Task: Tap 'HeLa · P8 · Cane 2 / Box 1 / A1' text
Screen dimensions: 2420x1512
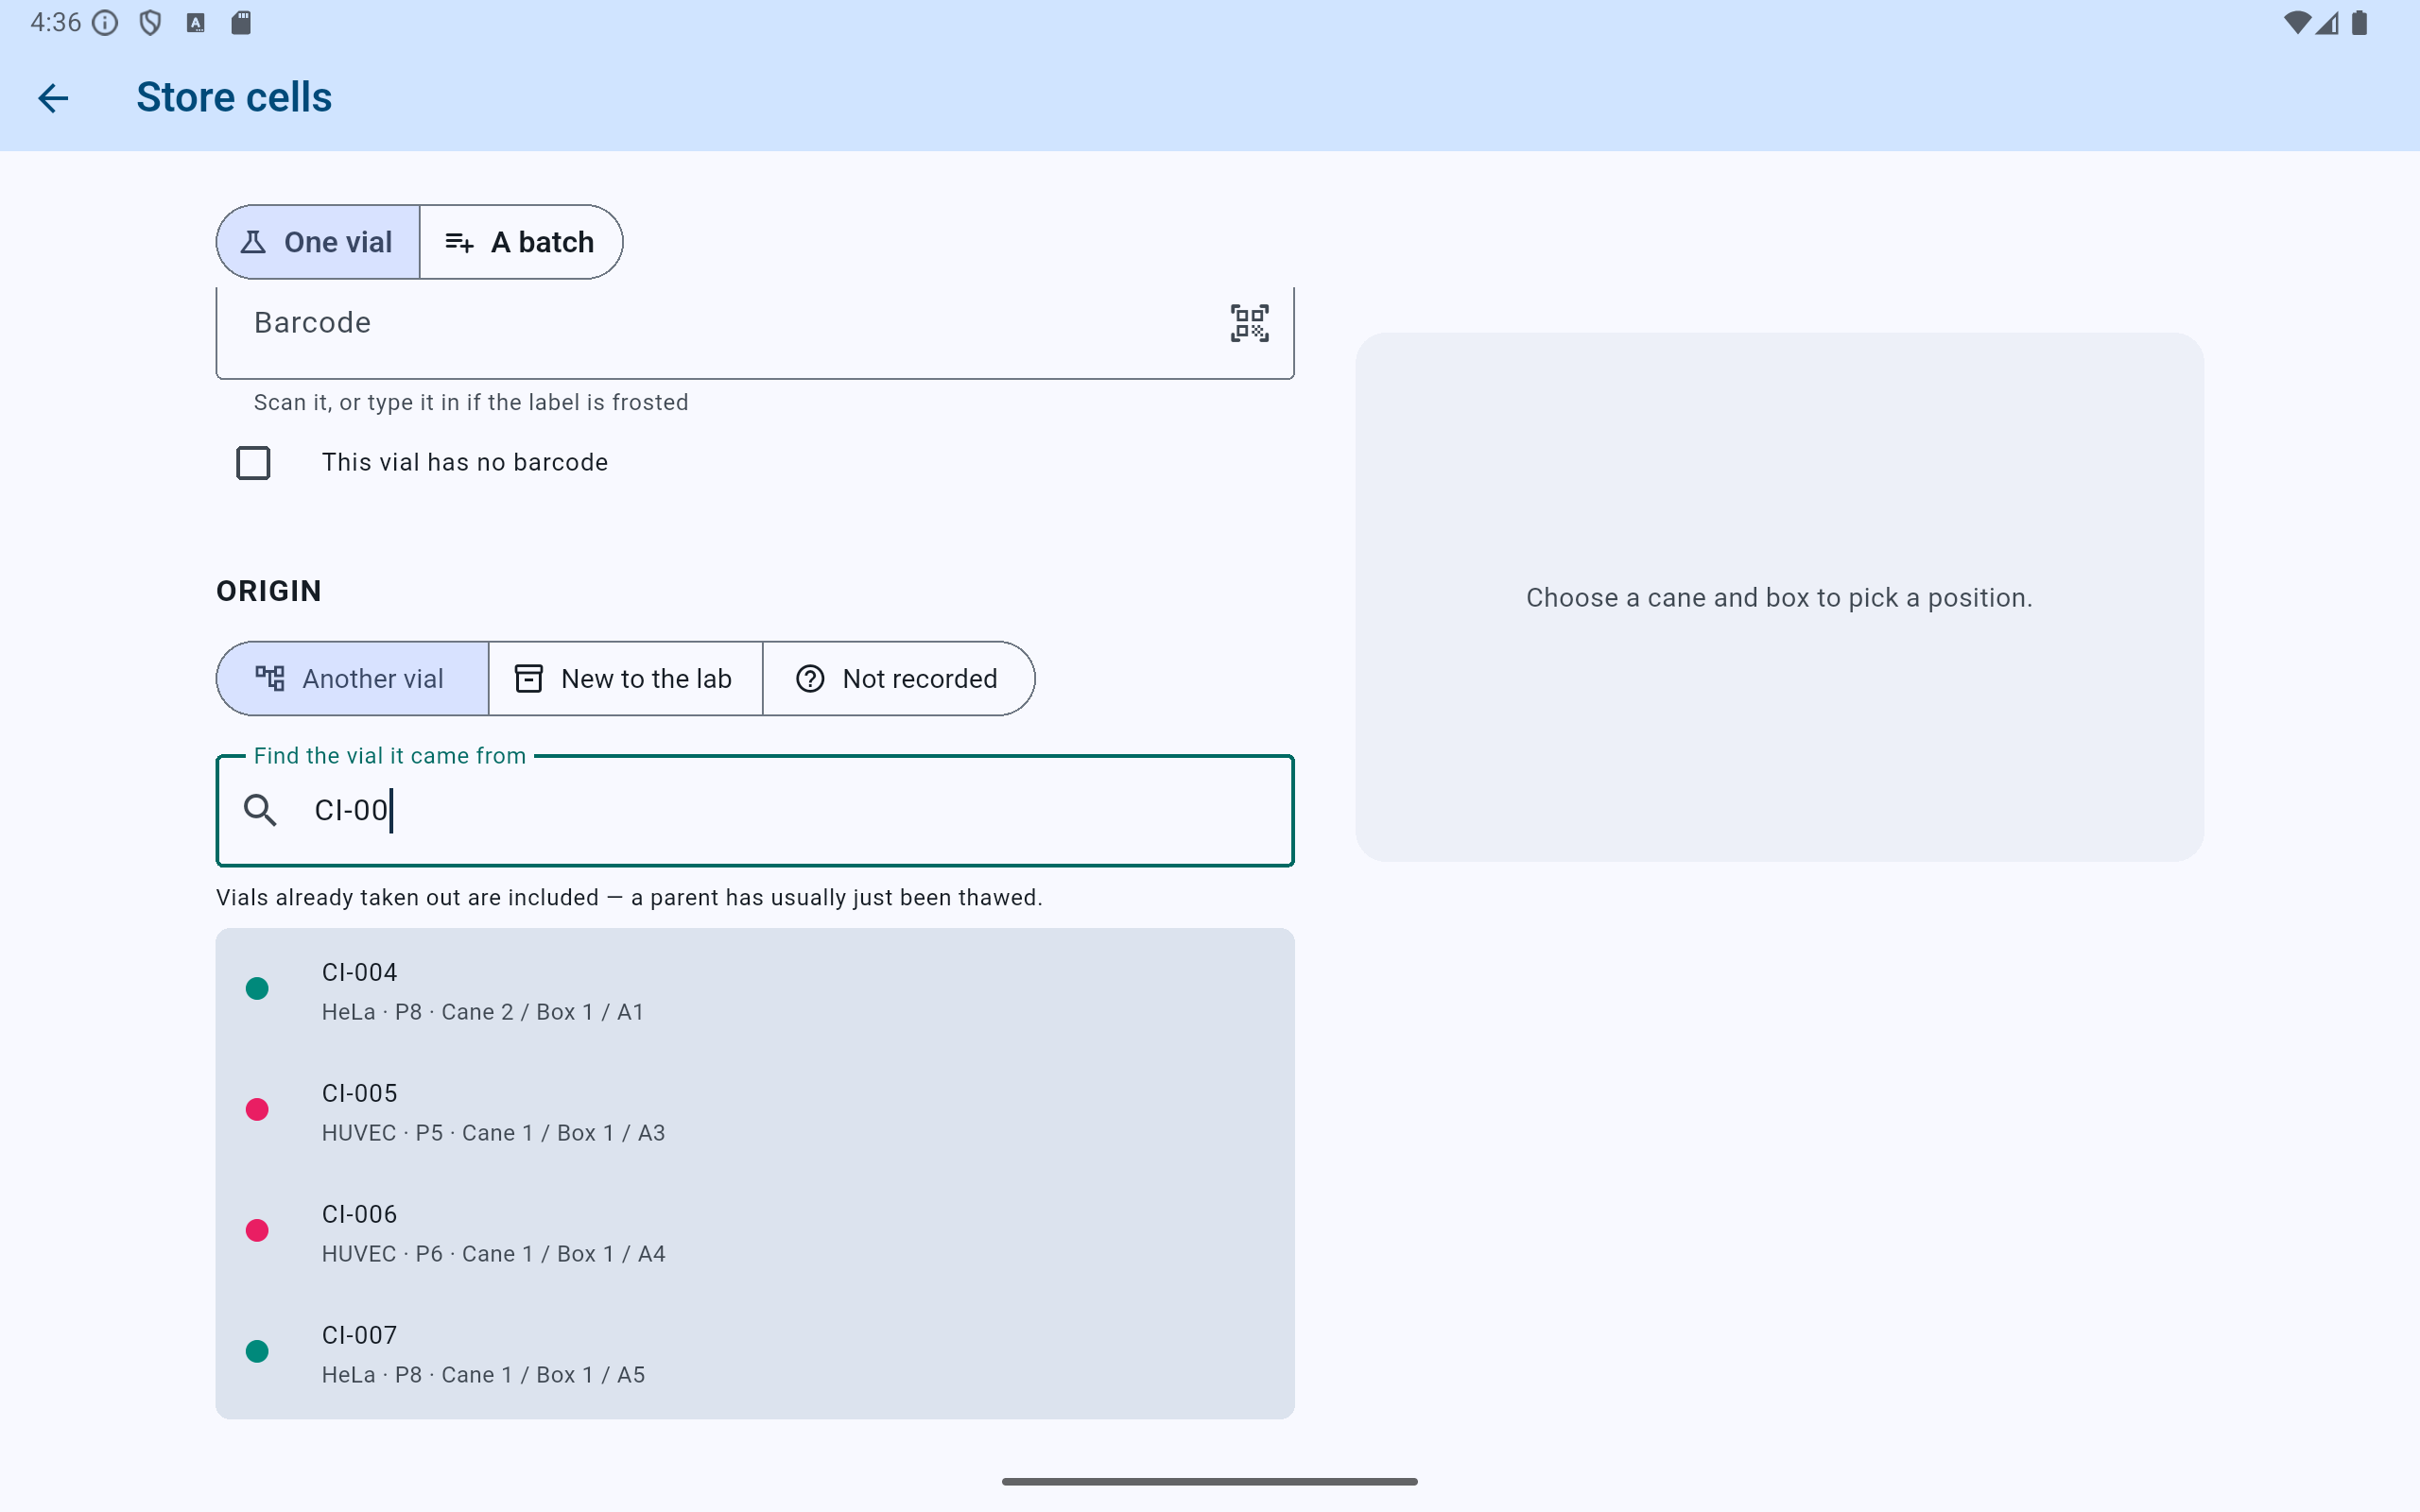Action: (x=483, y=1012)
